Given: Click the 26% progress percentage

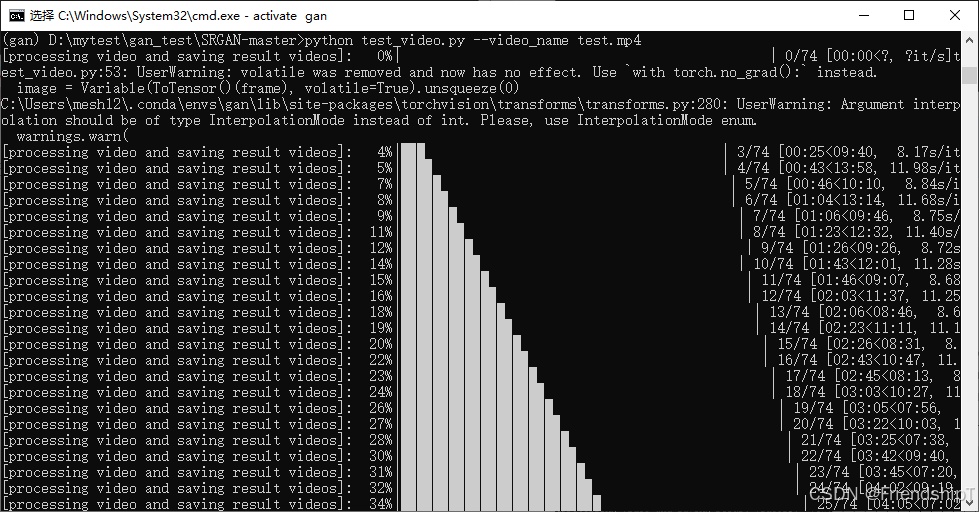Looking at the screenshot, I should [x=381, y=408].
